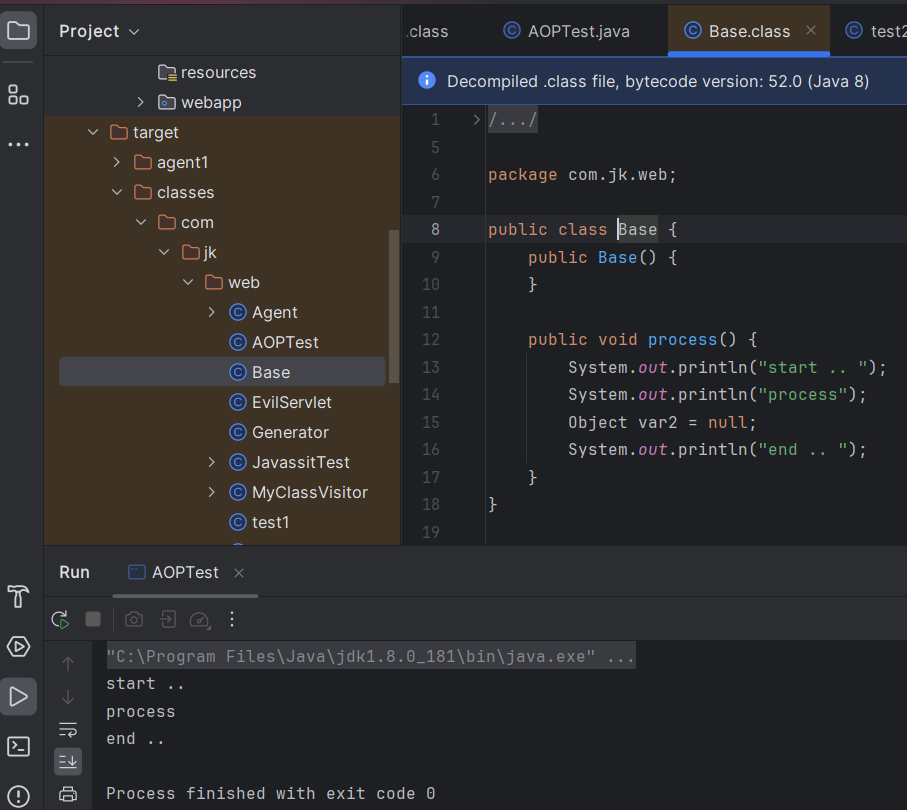Screen dimensions: 907x810
Task: Collapse the web folder
Action: coord(188,282)
